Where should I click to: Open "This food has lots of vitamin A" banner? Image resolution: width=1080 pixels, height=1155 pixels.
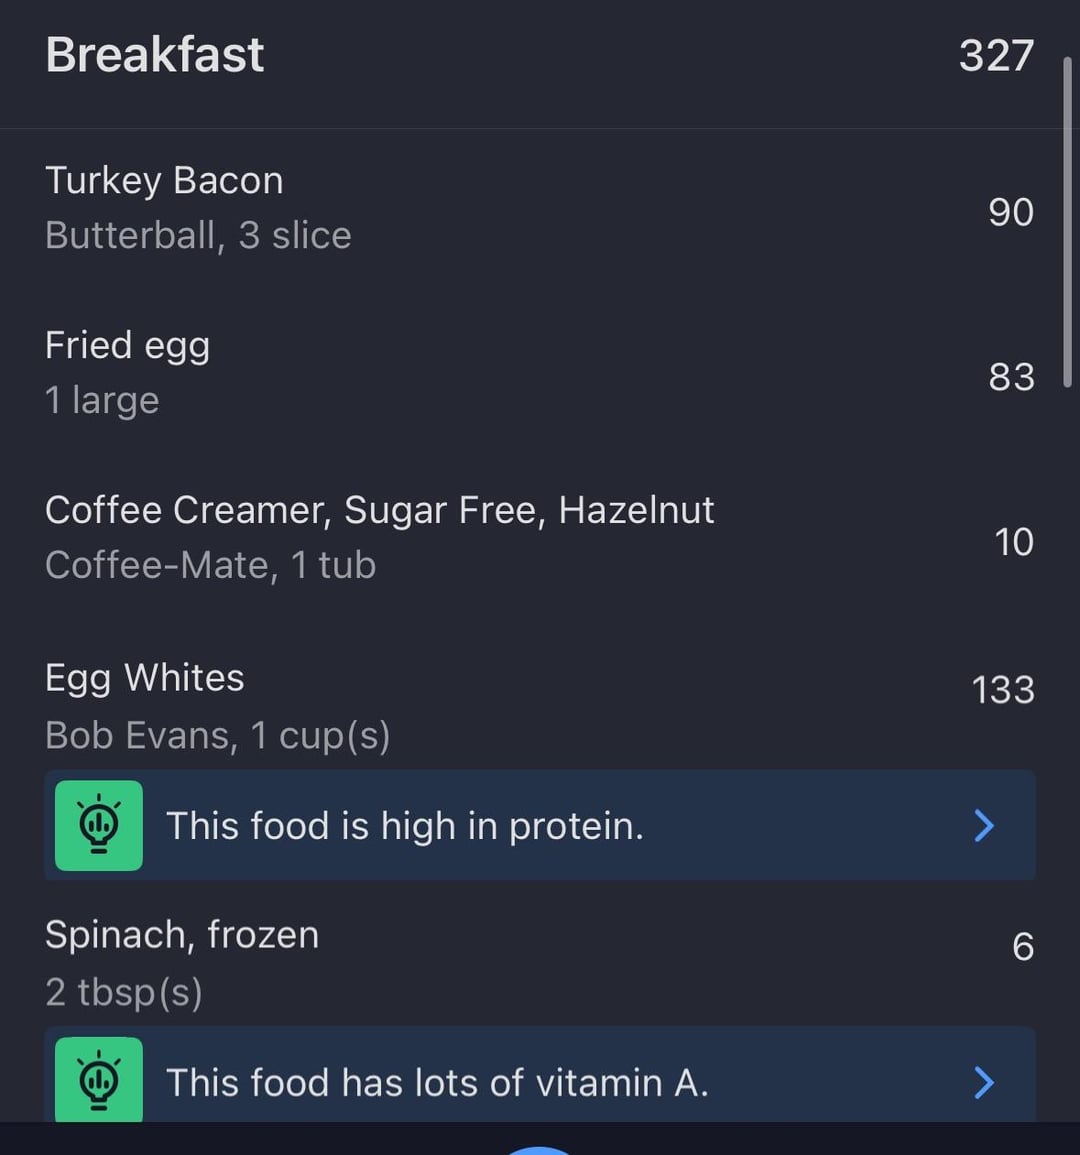click(x=540, y=1075)
